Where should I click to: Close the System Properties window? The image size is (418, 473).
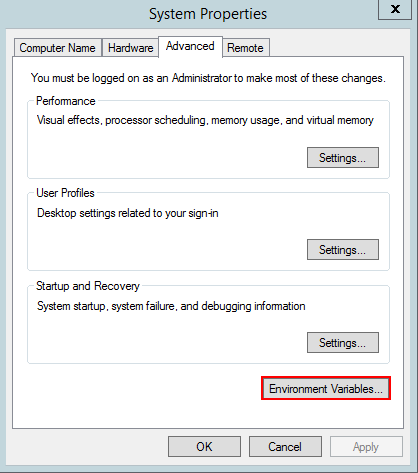(x=395, y=9)
